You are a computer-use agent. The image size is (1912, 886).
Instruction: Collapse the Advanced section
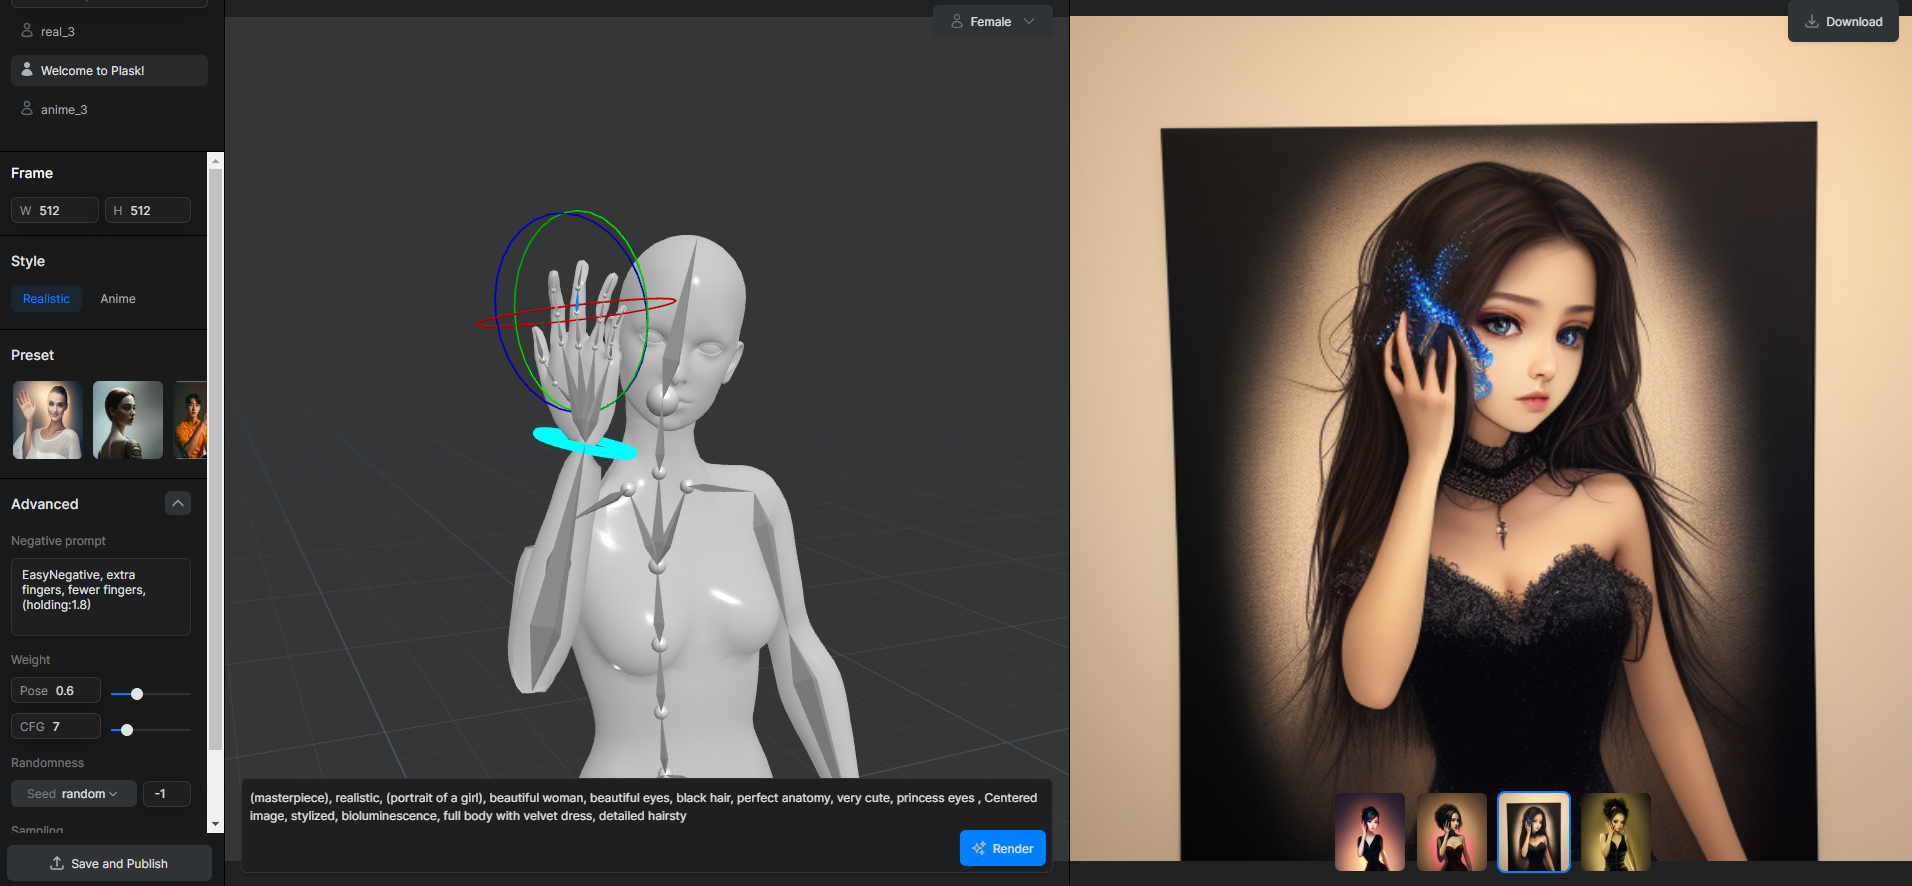pyautogui.click(x=177, y=504)
